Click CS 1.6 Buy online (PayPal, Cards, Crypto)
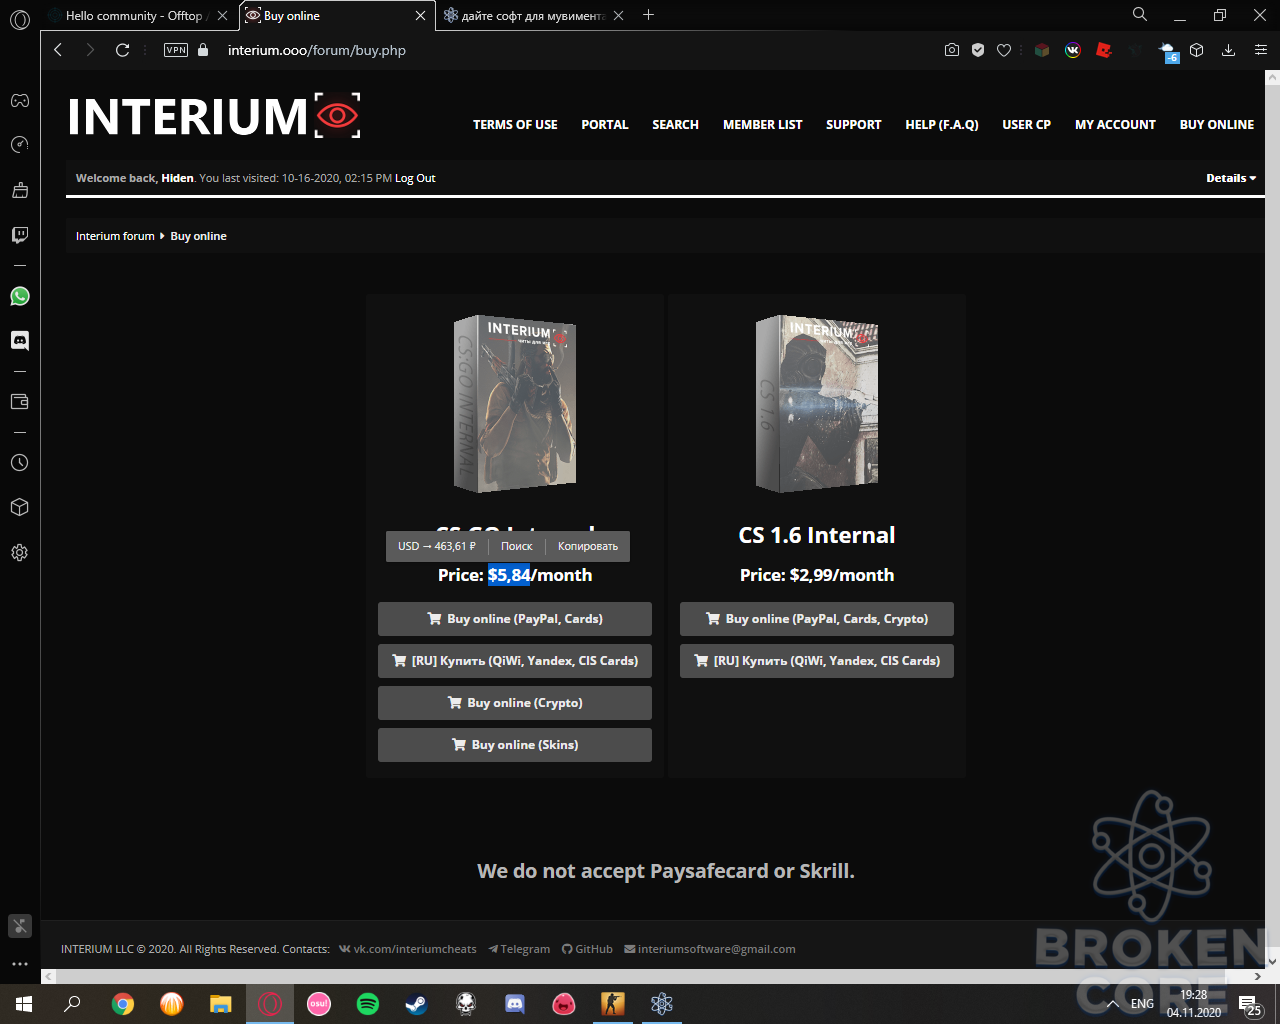The height and width of the screenshot is (1024, 1280). 817,619
